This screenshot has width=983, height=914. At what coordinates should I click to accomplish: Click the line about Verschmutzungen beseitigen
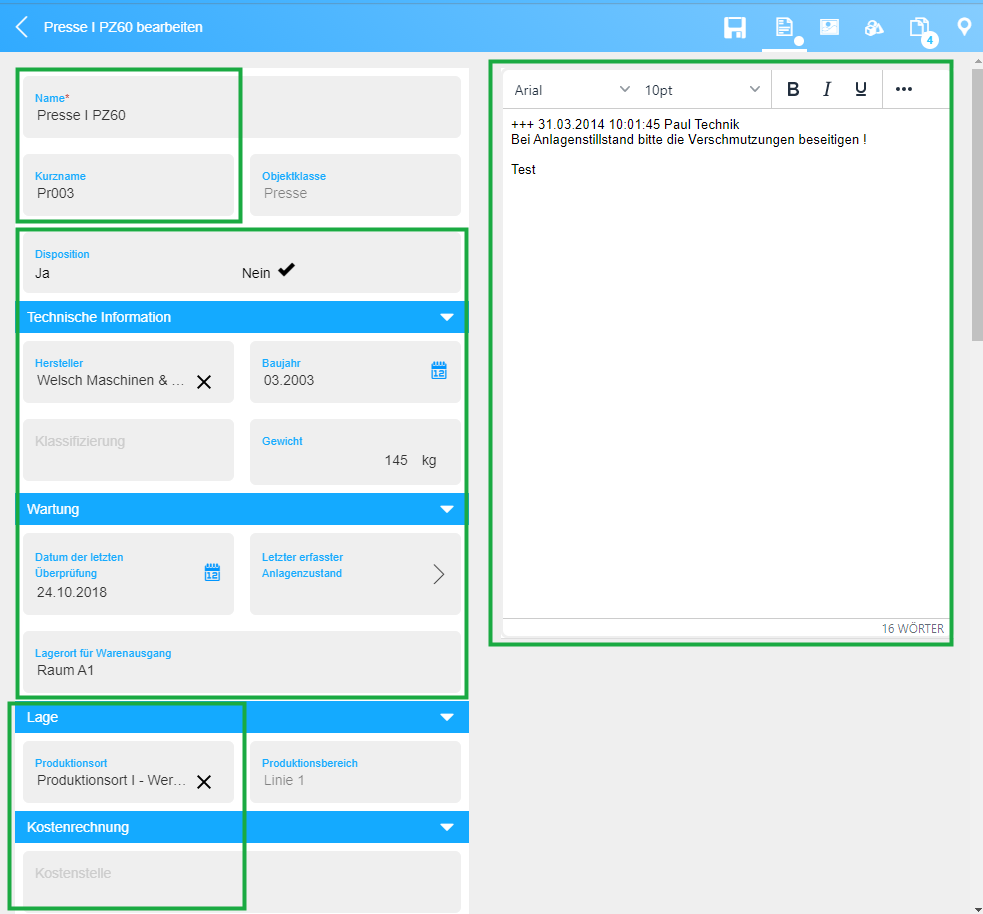pos(688,139)
